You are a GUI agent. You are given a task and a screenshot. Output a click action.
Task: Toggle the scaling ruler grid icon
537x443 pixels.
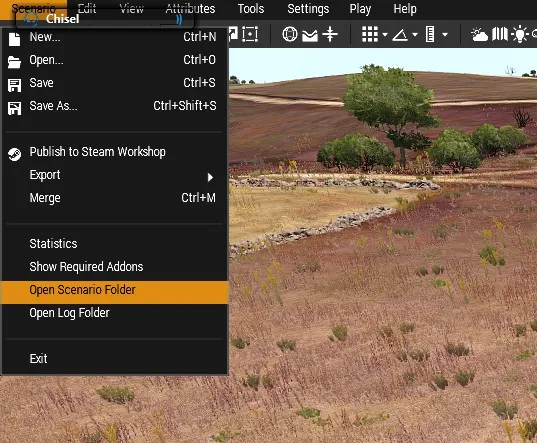tap(430, 34)
